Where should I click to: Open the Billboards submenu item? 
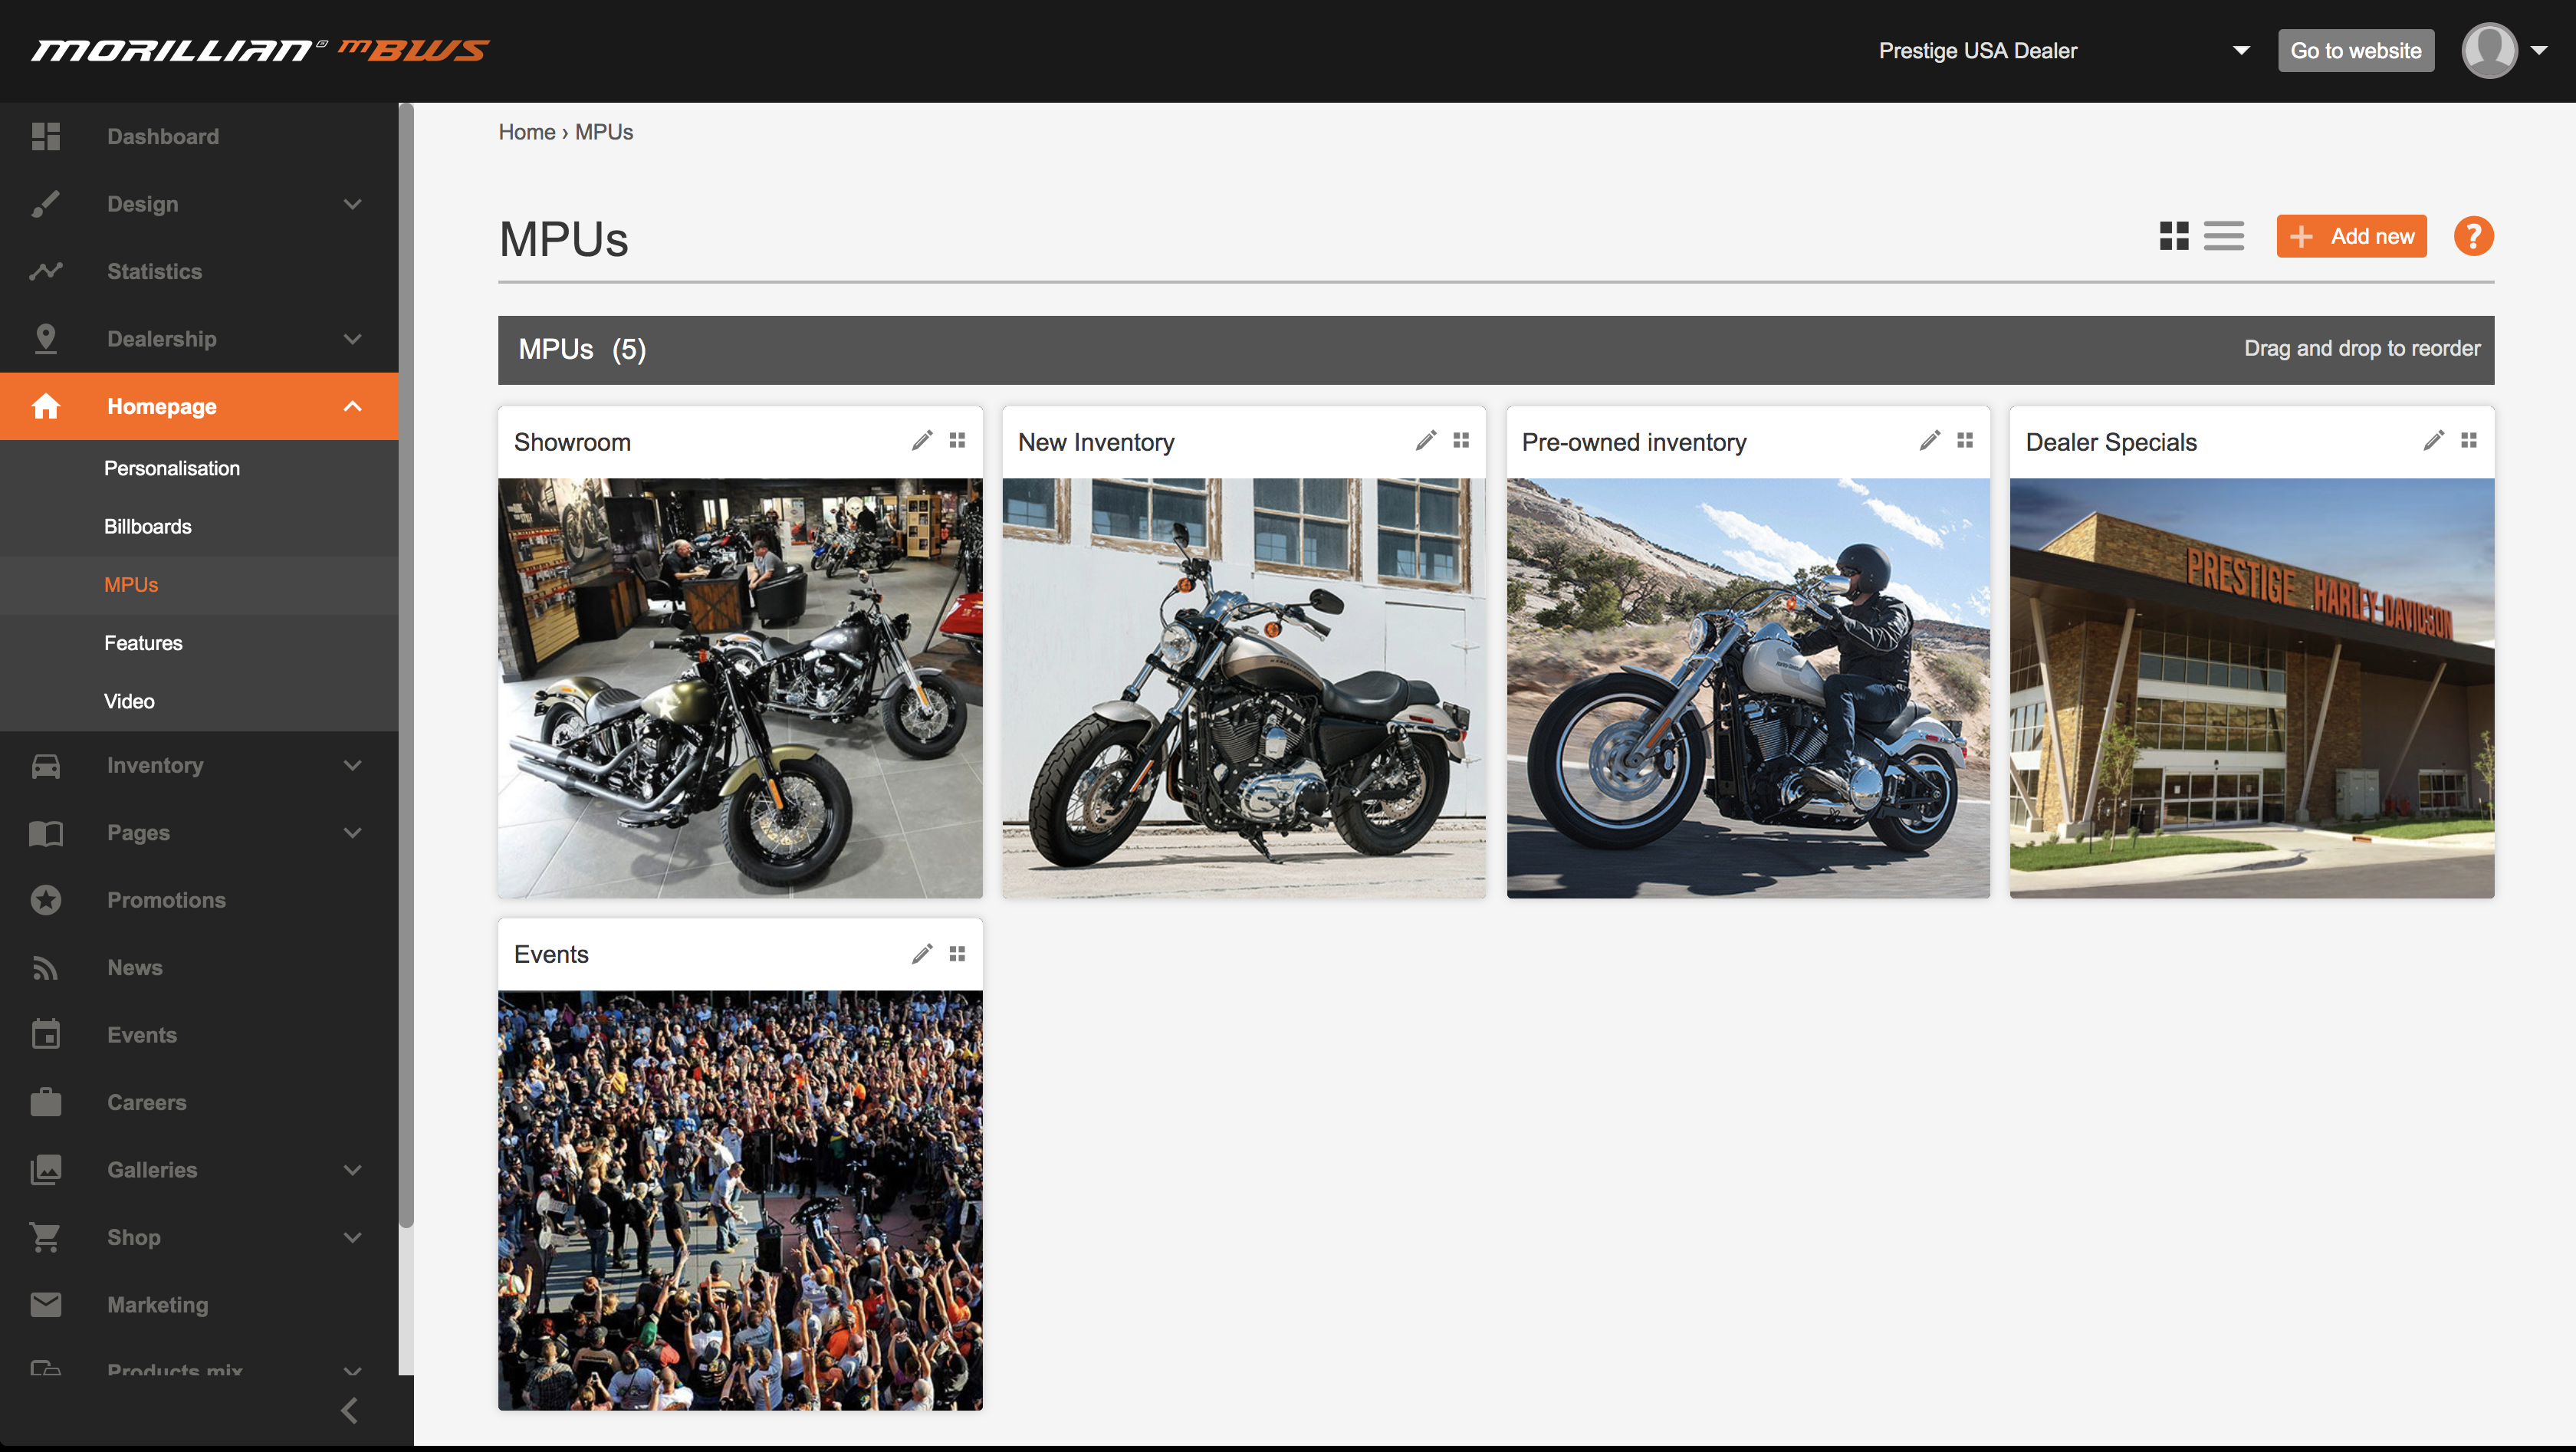tap(148, 526)
